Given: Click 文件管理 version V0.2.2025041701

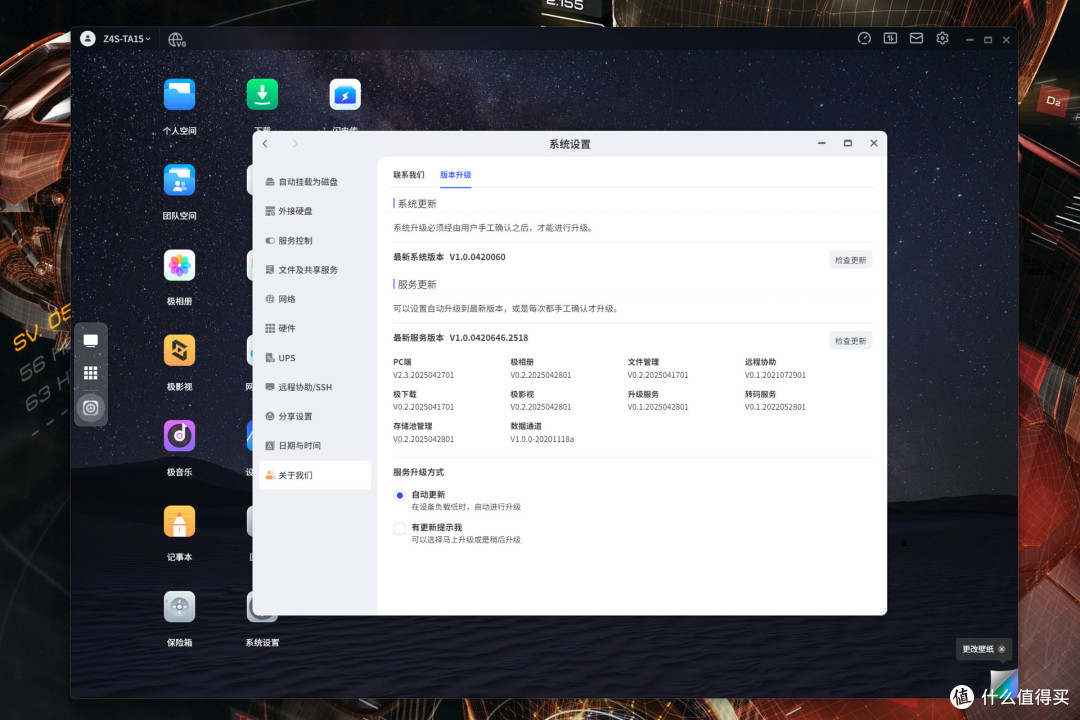Looking at the screenshot, I should pyautogui.click(x=657, y=376).
